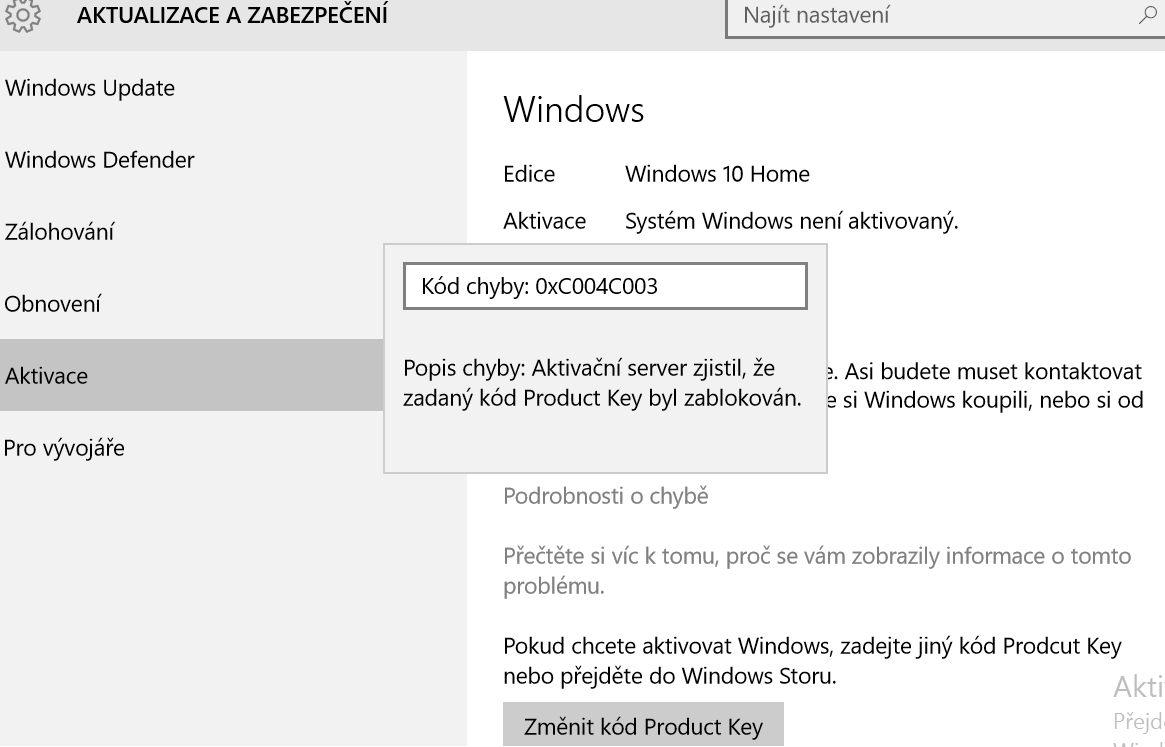The height and width of the screenshot is (747, 1165).
Task: Click the 'Windows 10 Home' edition text
Action: [717, 175]
